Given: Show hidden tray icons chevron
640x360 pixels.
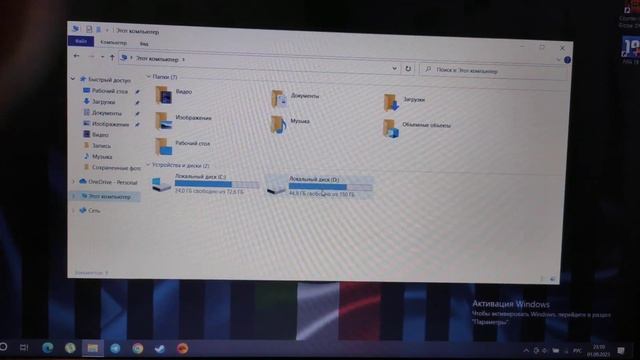Looking at the screenshot, I should click(x=526, y=350).
